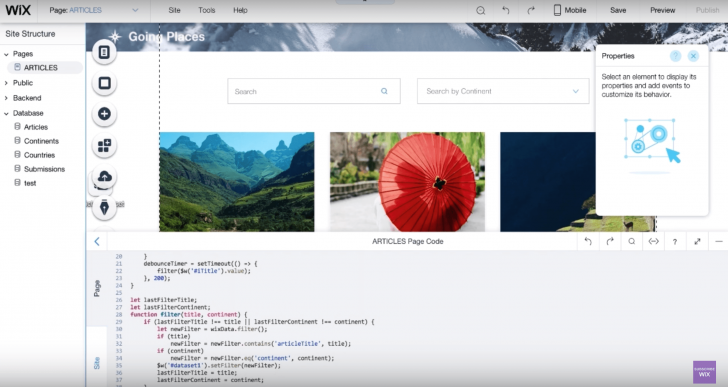
Task: Select the red umbrella thumbnail
Action: (x=407, y=181)
